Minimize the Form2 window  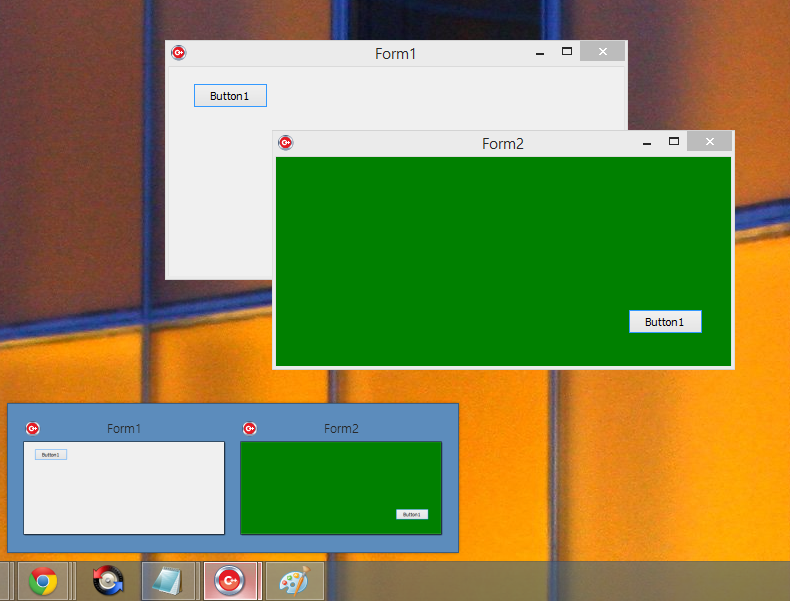click(x=647, y=144)
